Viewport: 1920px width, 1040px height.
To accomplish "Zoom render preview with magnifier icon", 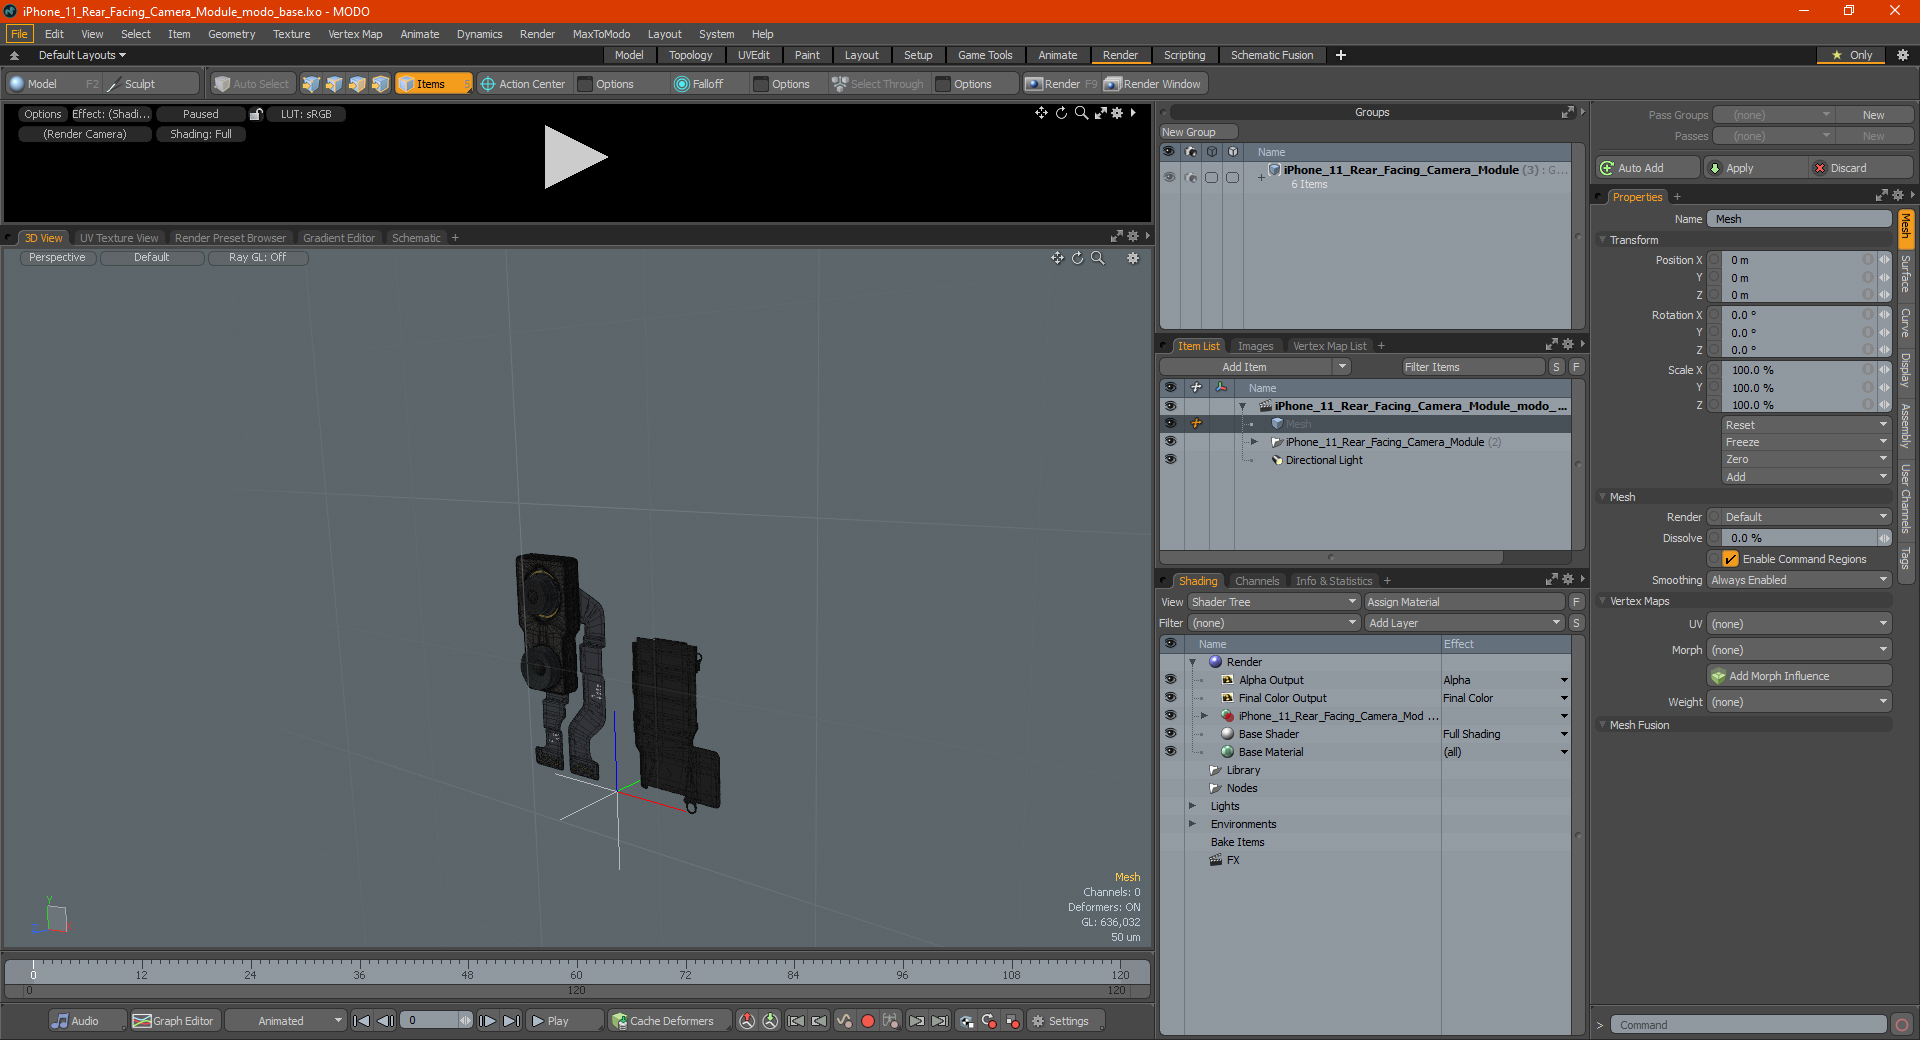I will click(x=1081, y=113).
